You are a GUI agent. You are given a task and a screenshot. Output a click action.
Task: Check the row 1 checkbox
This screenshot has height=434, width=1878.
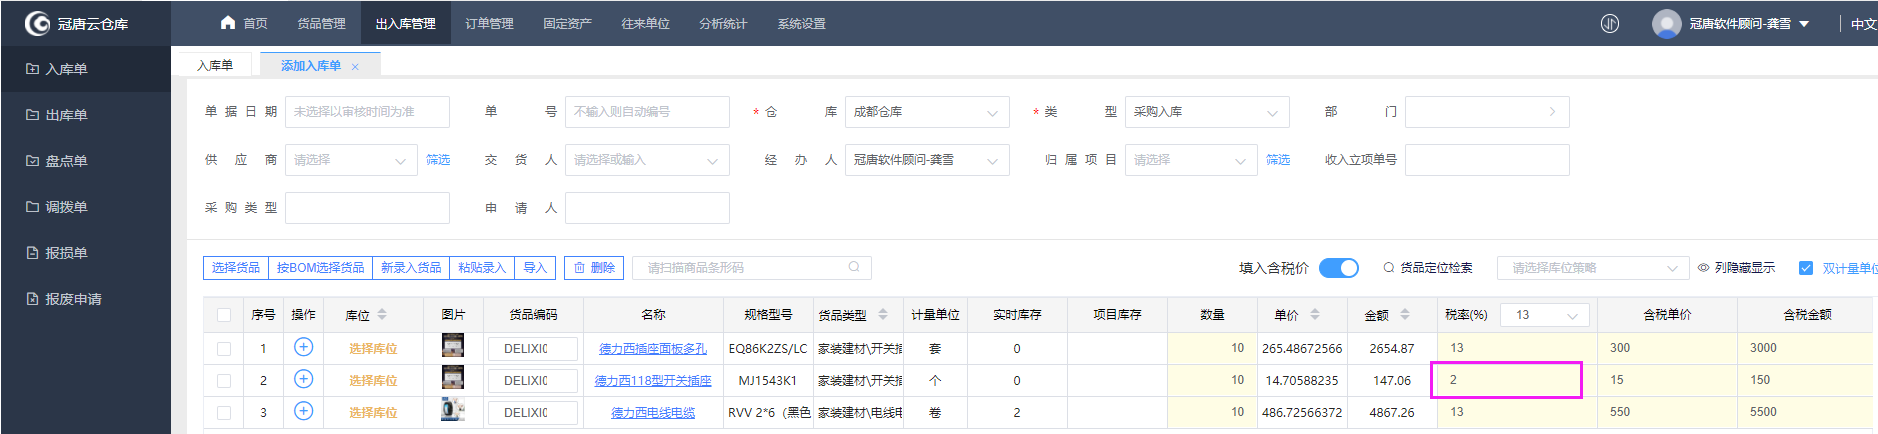coord(224,349)
